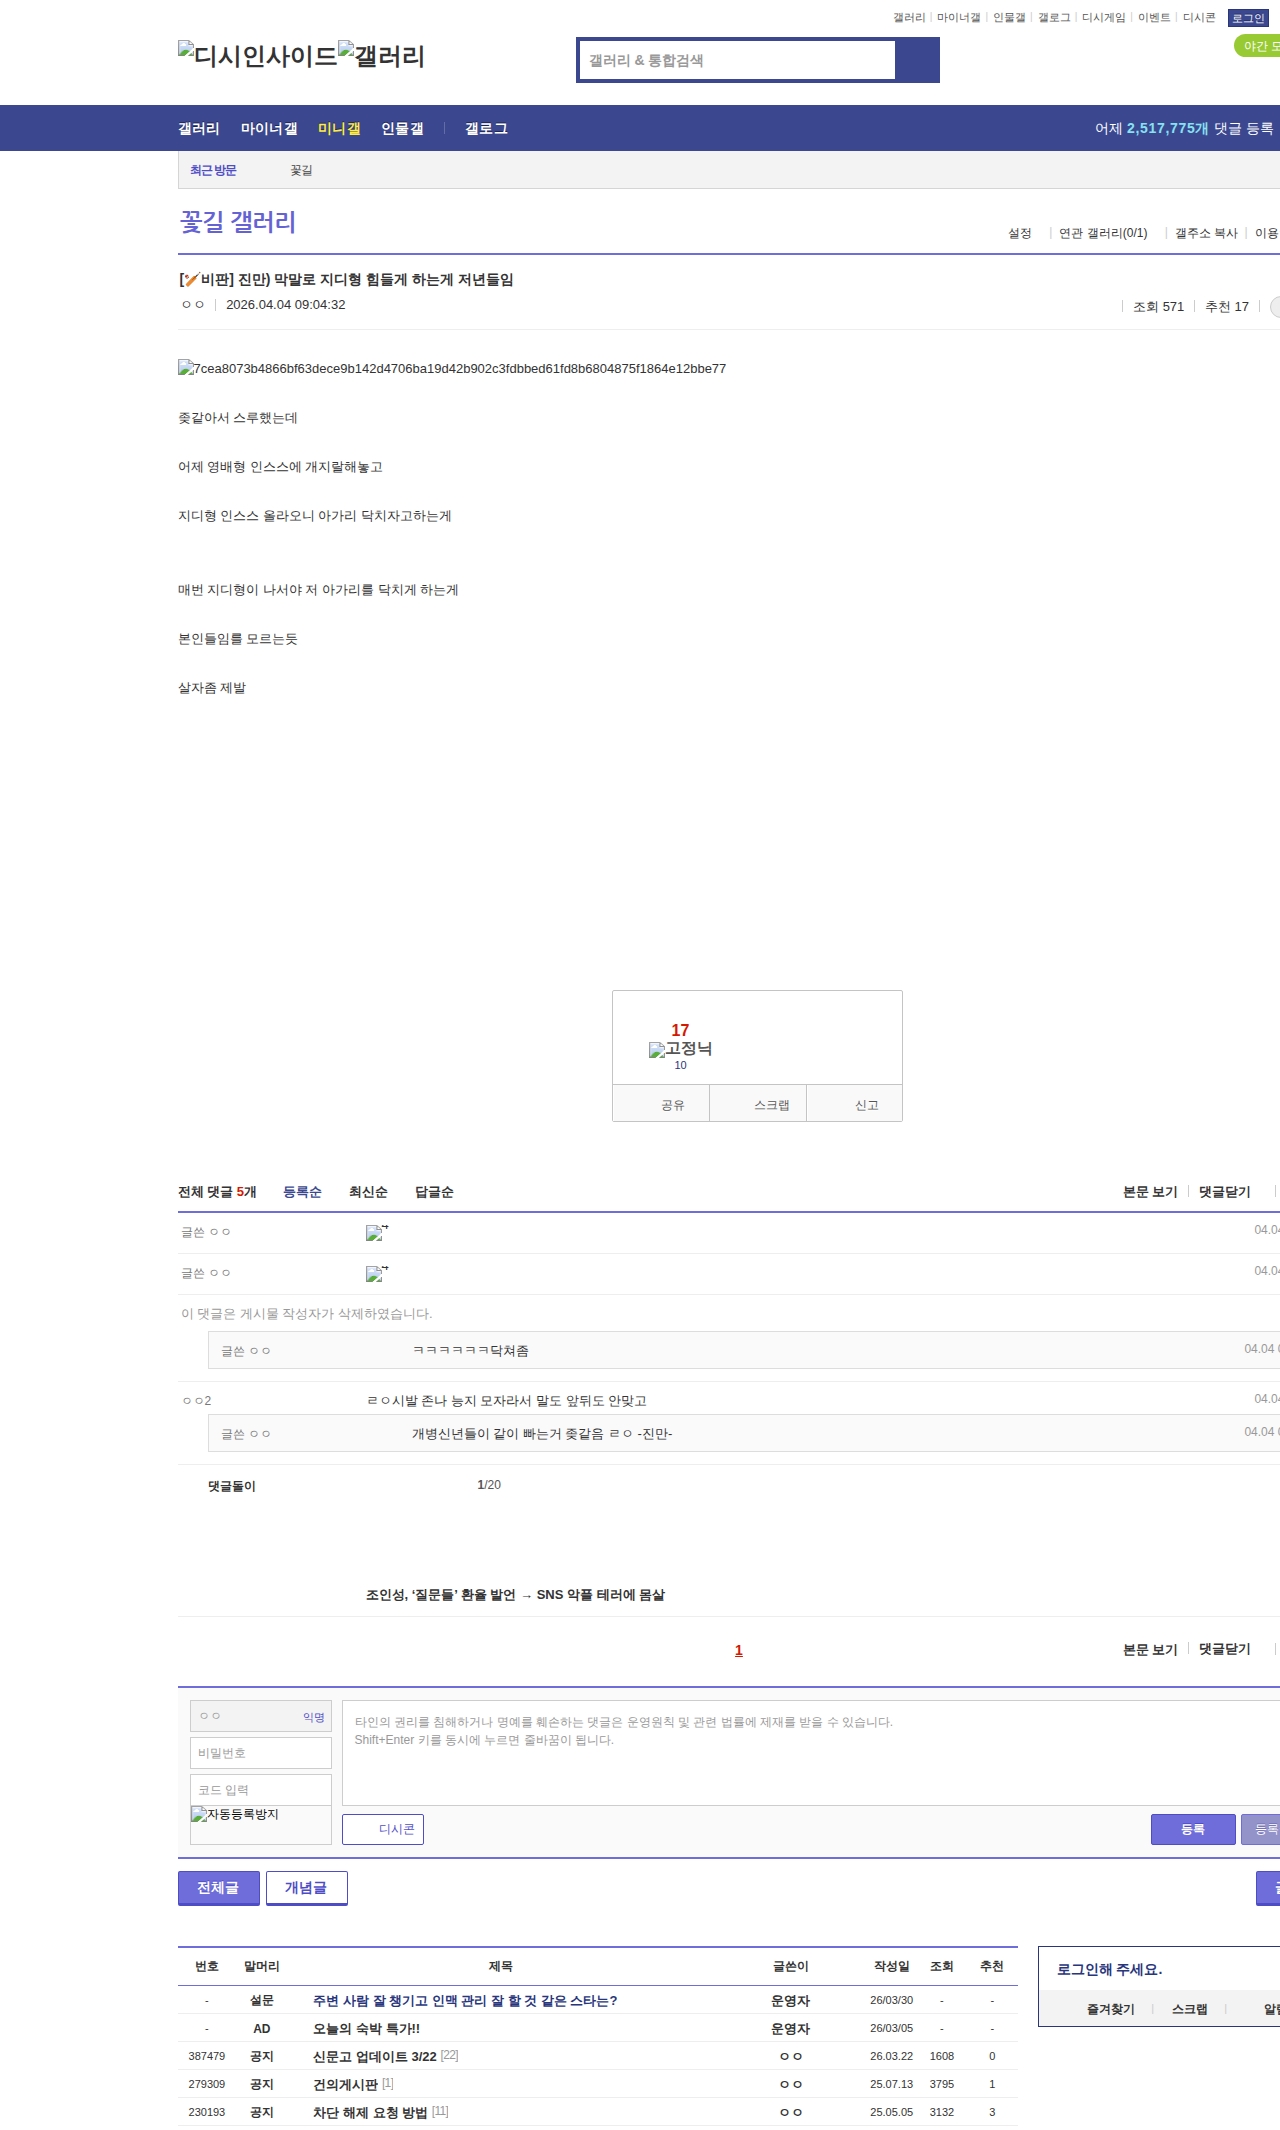1280x2130 pixels.
Task: Expand the 연관 갤러리(0/1) list
Action: pyautogui.click(x=1102, y=233)
